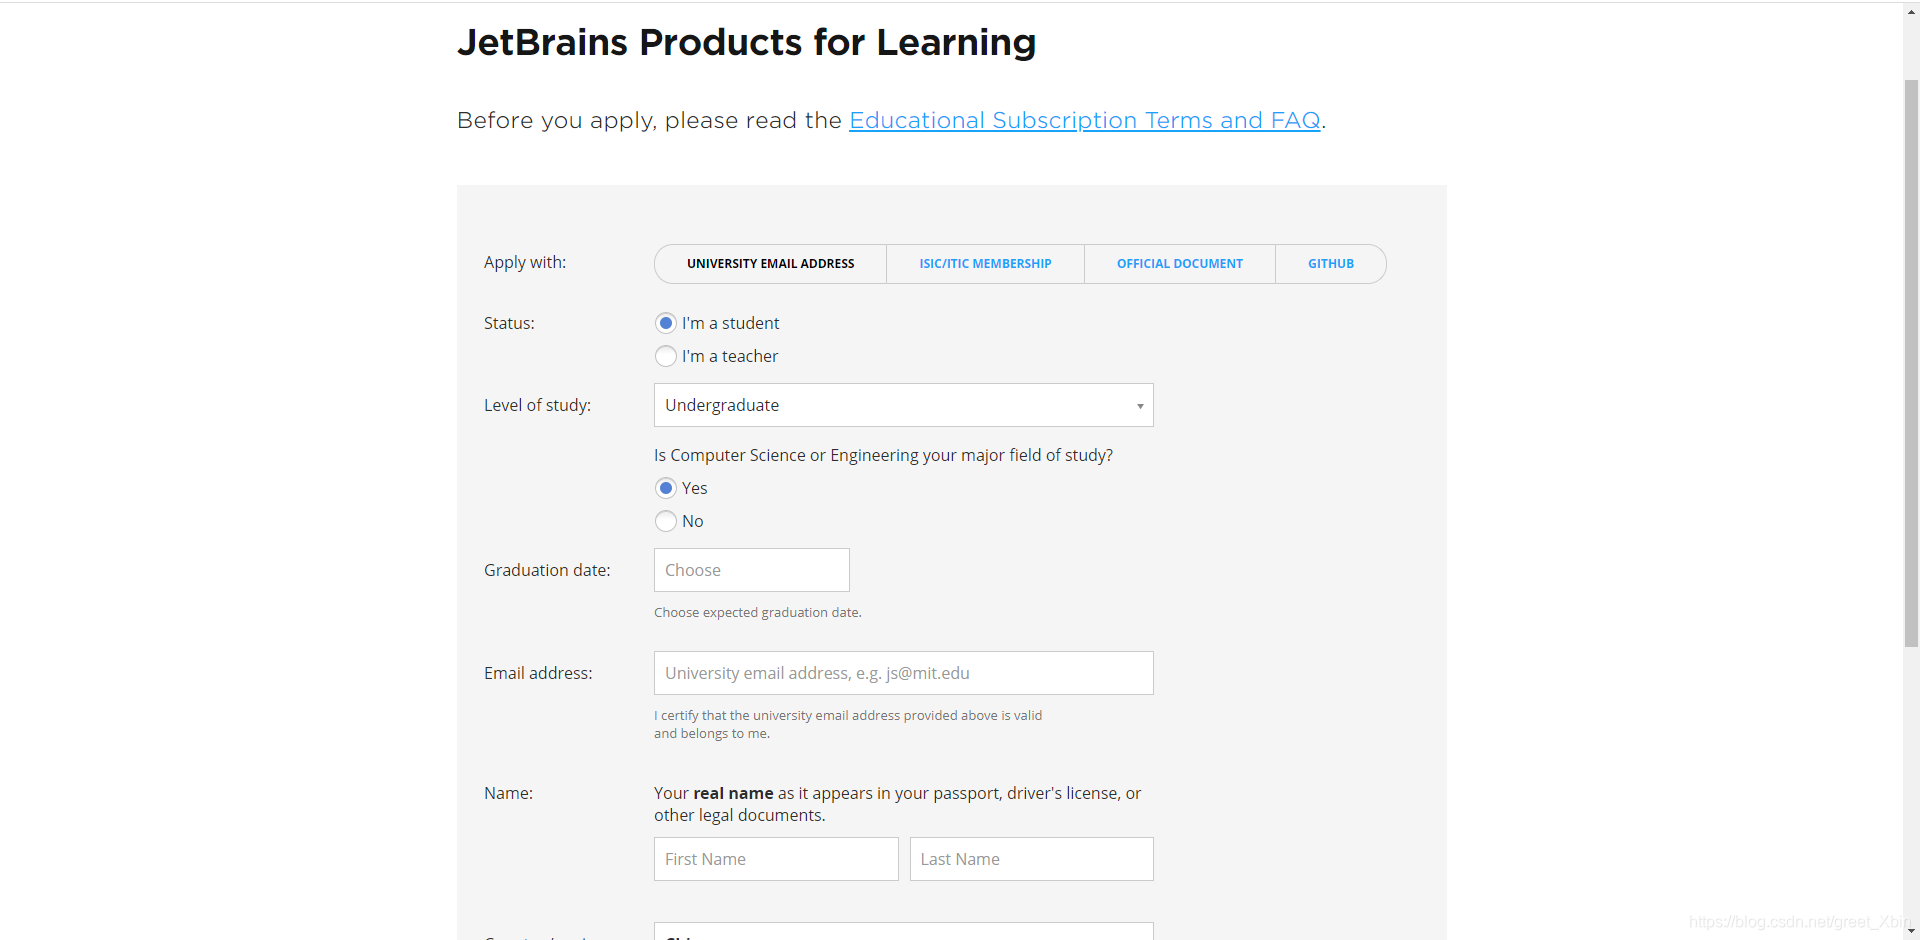
Task: Click the 'Name:' label
Action: tap(508, 793)
